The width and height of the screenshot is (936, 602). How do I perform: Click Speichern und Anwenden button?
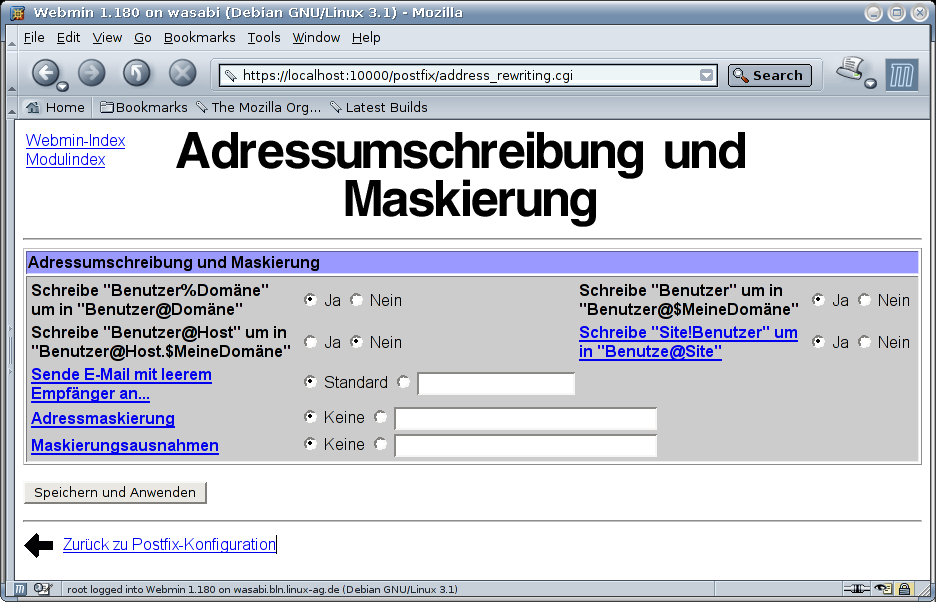pos(115,493)
